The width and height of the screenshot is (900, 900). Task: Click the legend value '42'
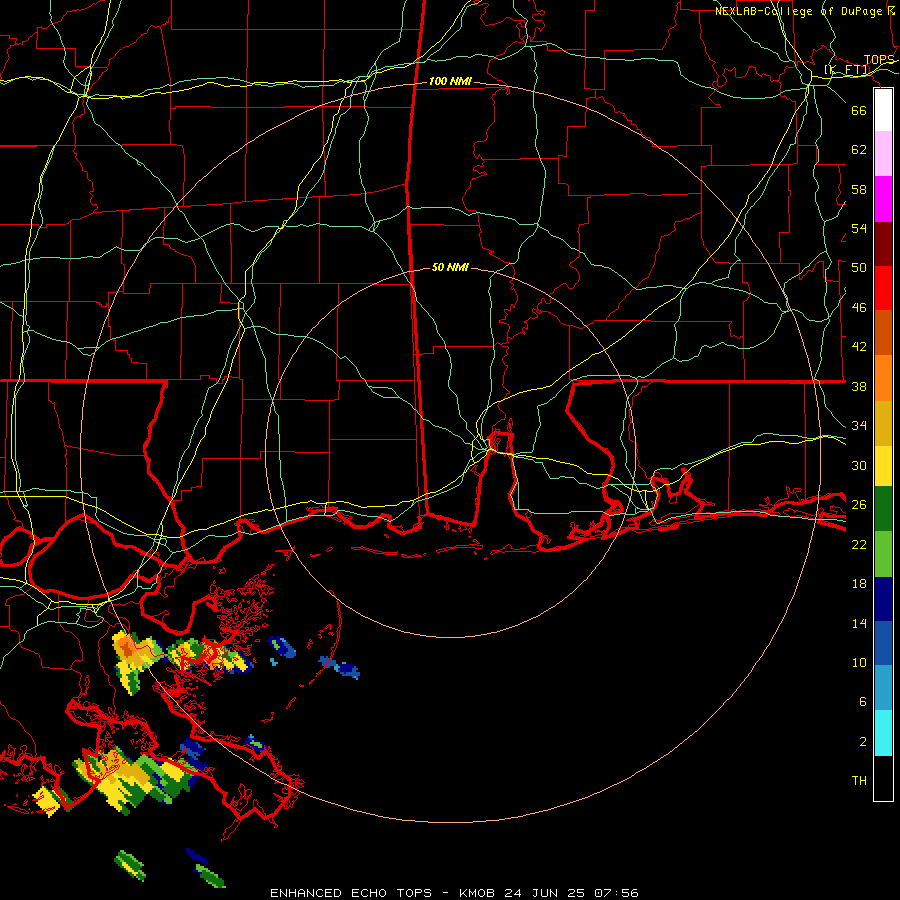pos(859,347)
